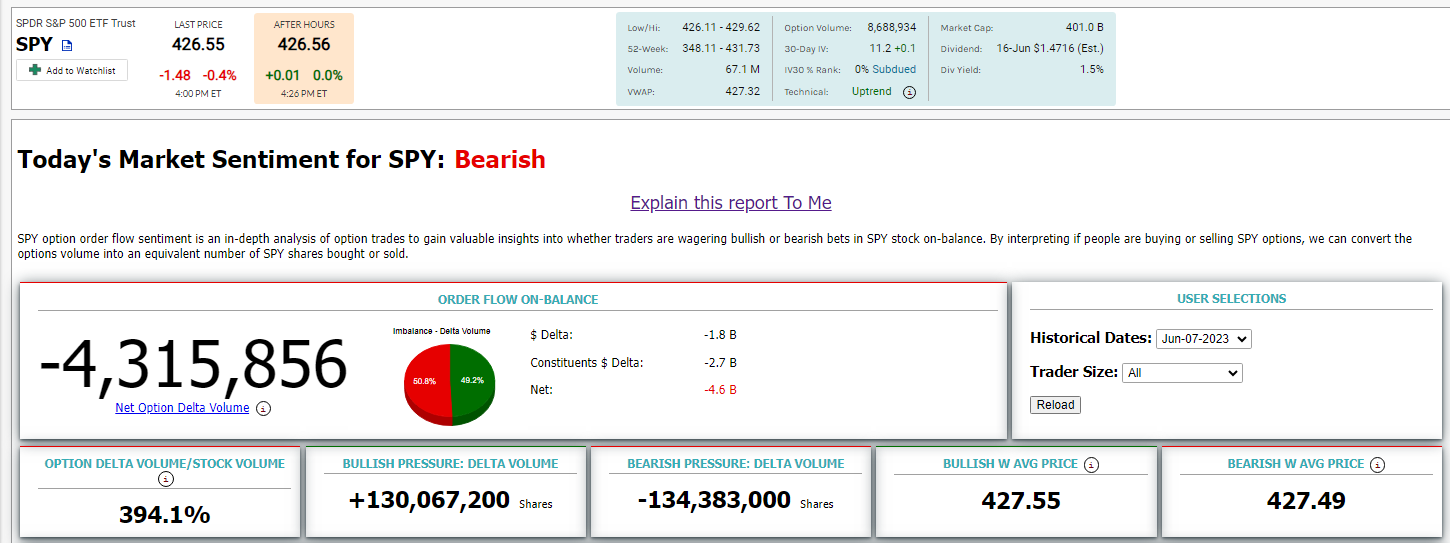Viewport: 1450px width, 543px height.
Task: Click the Uptrend technical label
Action: pos(871,92)
